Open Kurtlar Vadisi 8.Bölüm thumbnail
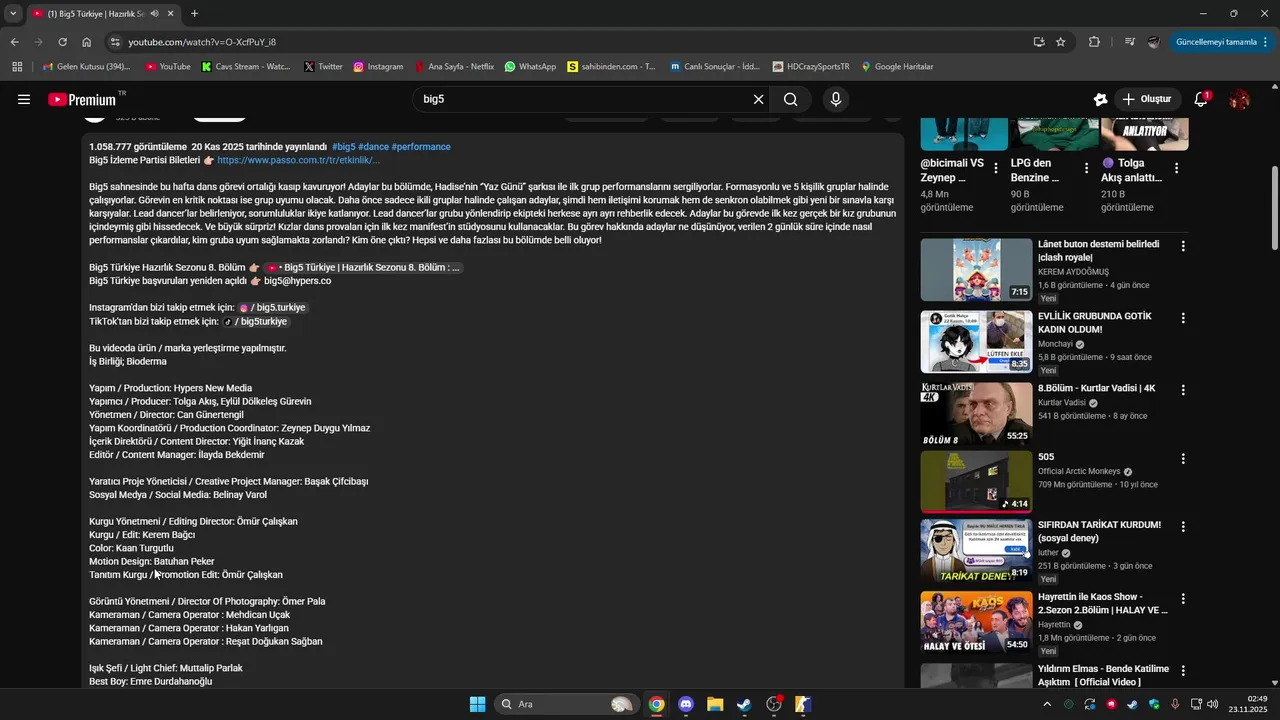The width and height of the screenshot is (1280, 720). (976, 414)
